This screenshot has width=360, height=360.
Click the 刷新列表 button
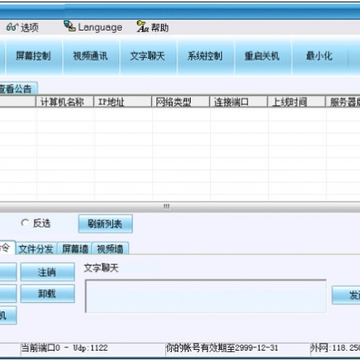click(105, 224)
